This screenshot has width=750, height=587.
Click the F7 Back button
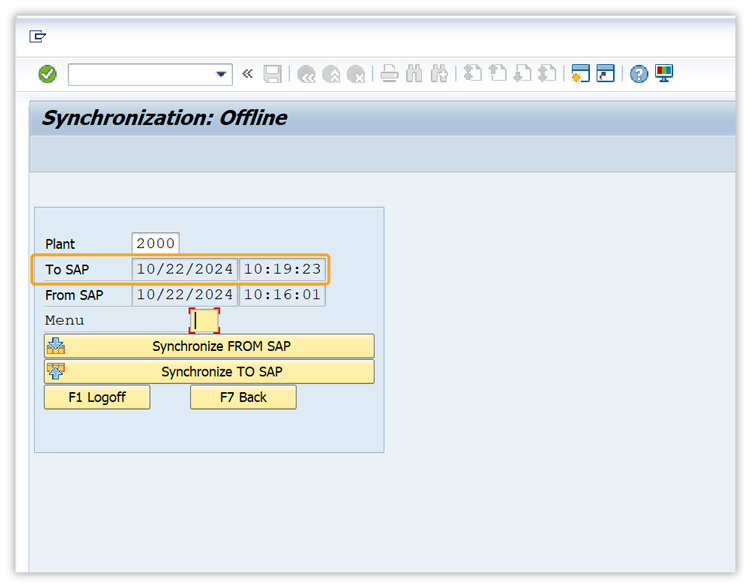click(x=243, y=397)
